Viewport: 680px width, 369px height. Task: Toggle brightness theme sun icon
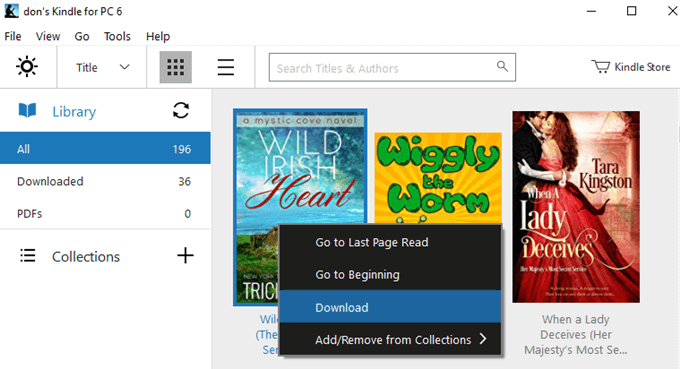pos(27,67)
